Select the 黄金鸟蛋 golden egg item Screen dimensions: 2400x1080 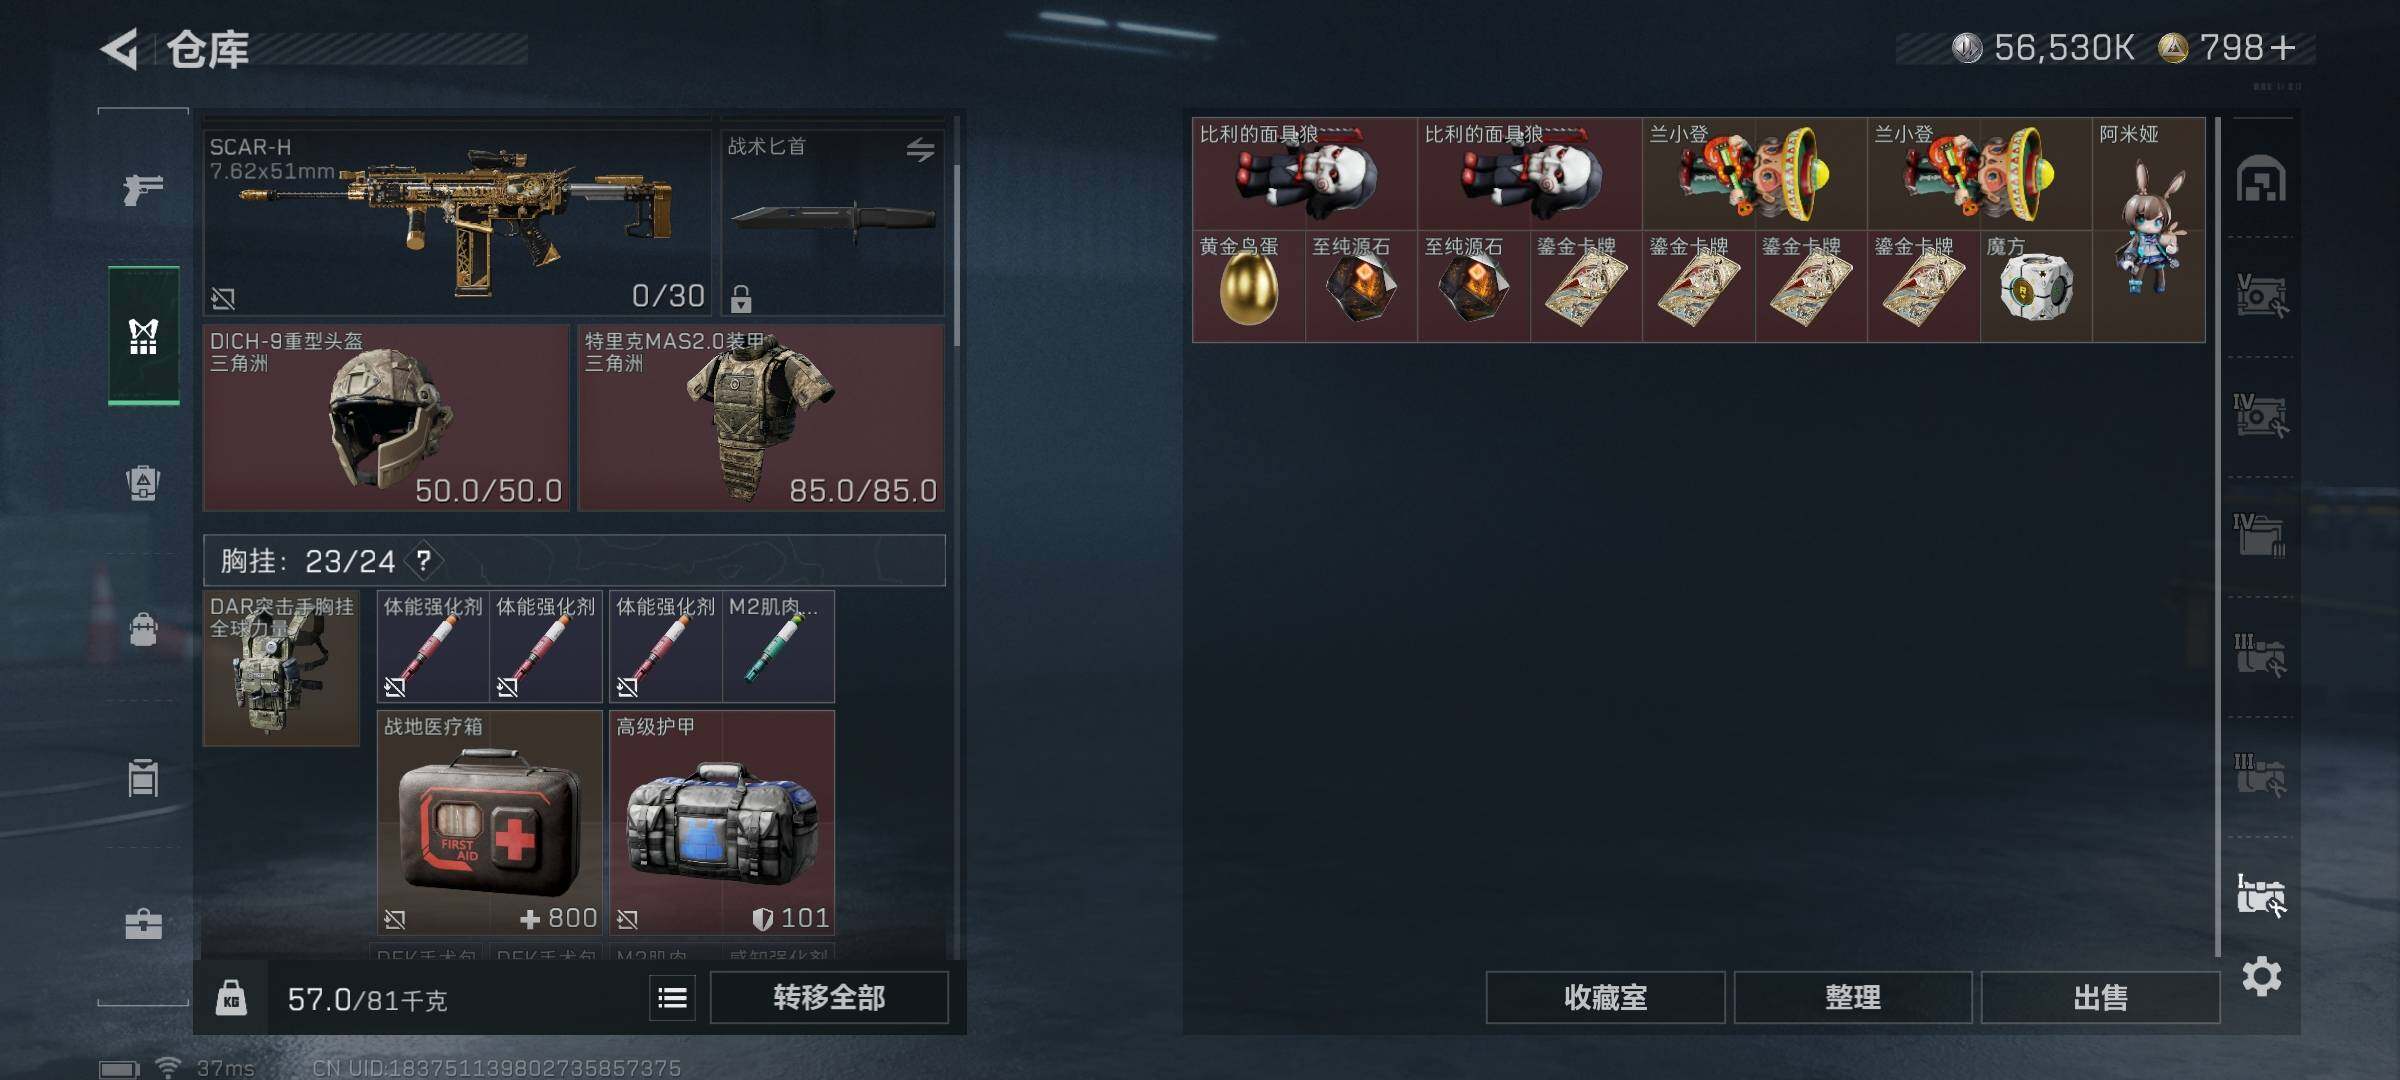pos(1248,287)
